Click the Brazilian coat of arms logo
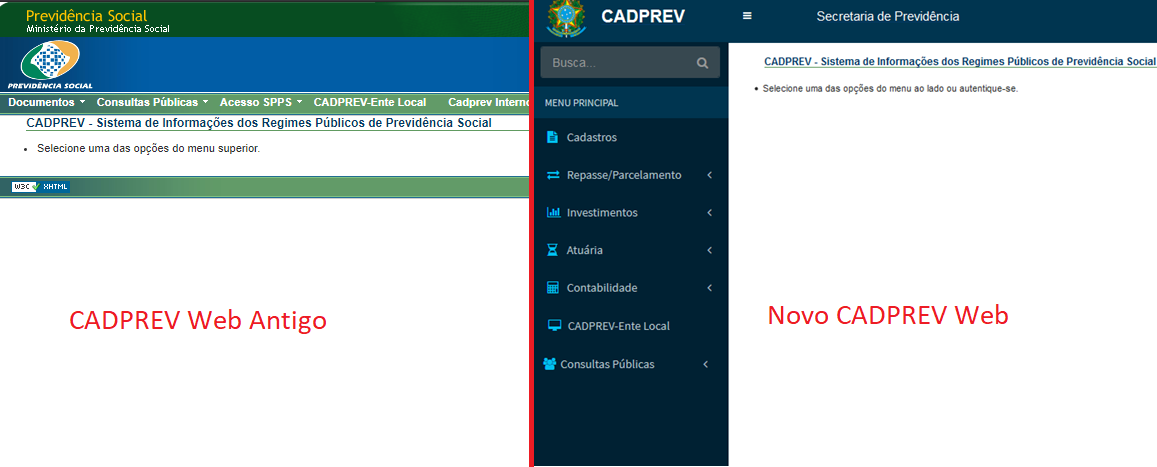 click(x=567, y=18)
